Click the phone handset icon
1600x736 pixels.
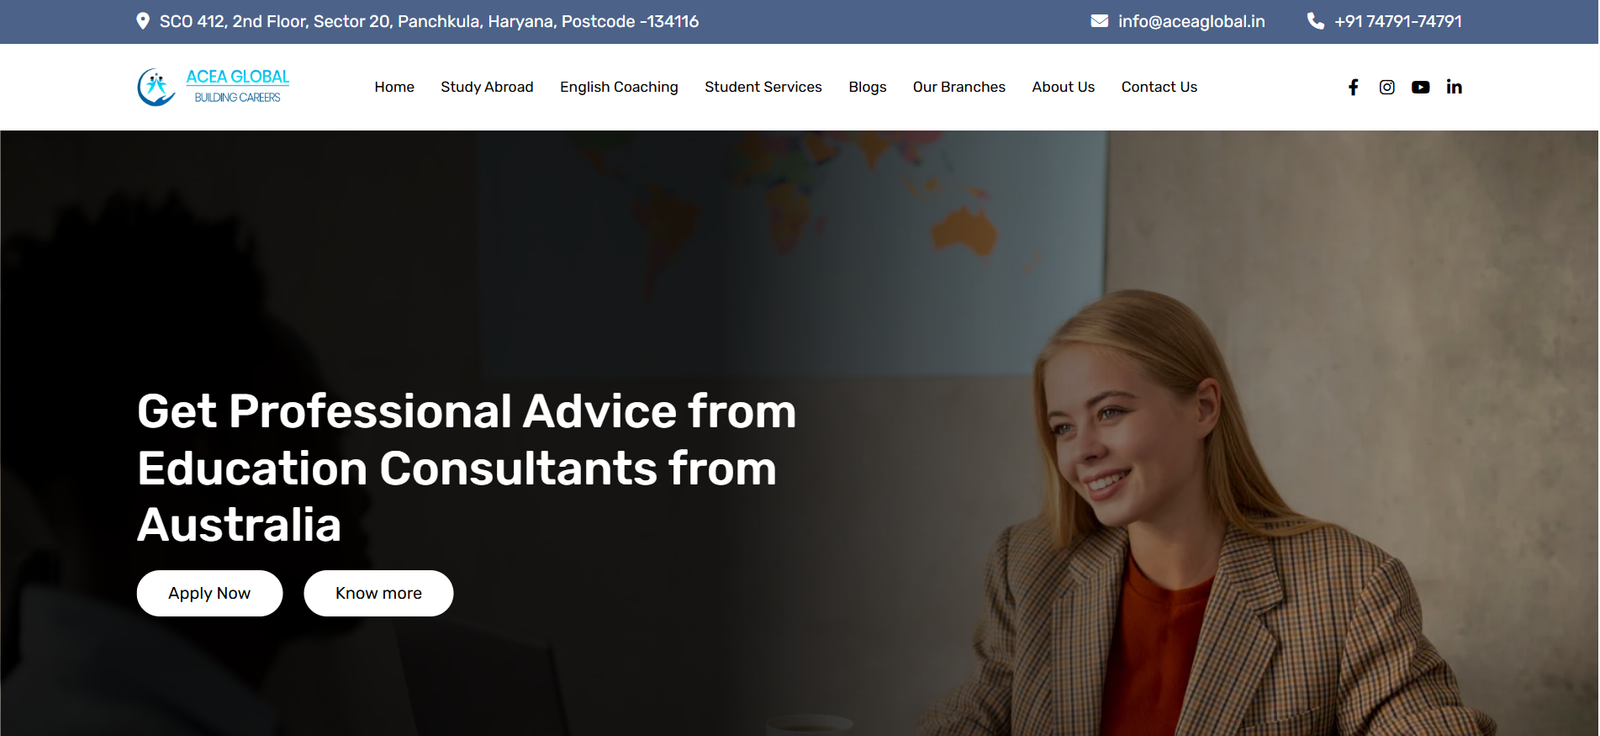tap(1315, 21)
